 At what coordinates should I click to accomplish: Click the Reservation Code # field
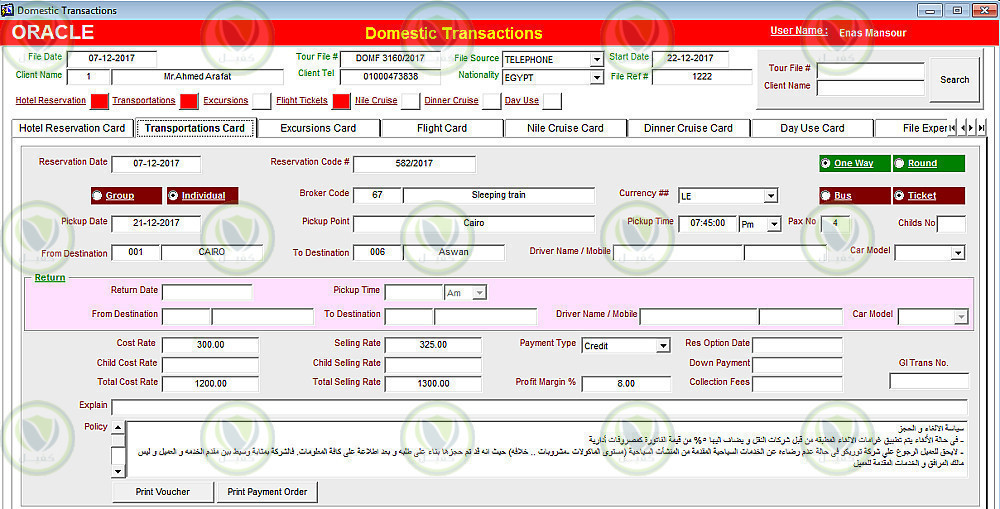pos(415,164)
